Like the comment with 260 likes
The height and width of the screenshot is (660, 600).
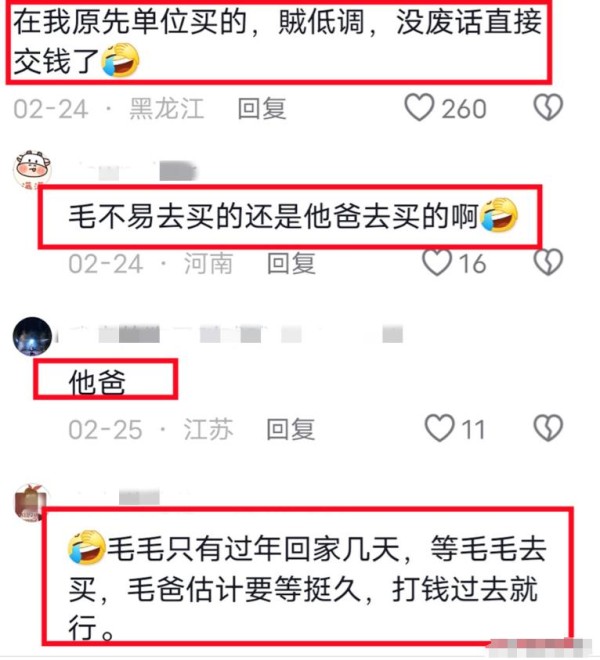pos(419,107)
